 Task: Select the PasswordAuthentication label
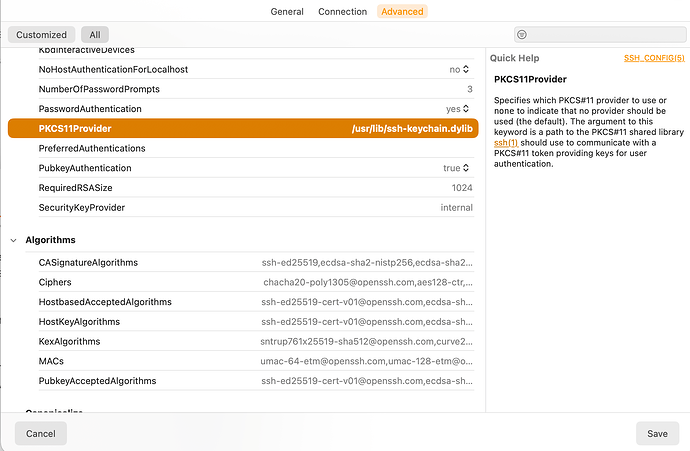[x=90, y=109]
